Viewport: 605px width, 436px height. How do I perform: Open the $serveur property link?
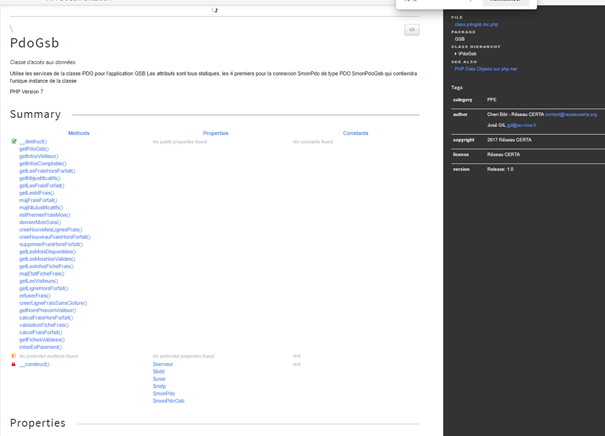coord(163,364)
